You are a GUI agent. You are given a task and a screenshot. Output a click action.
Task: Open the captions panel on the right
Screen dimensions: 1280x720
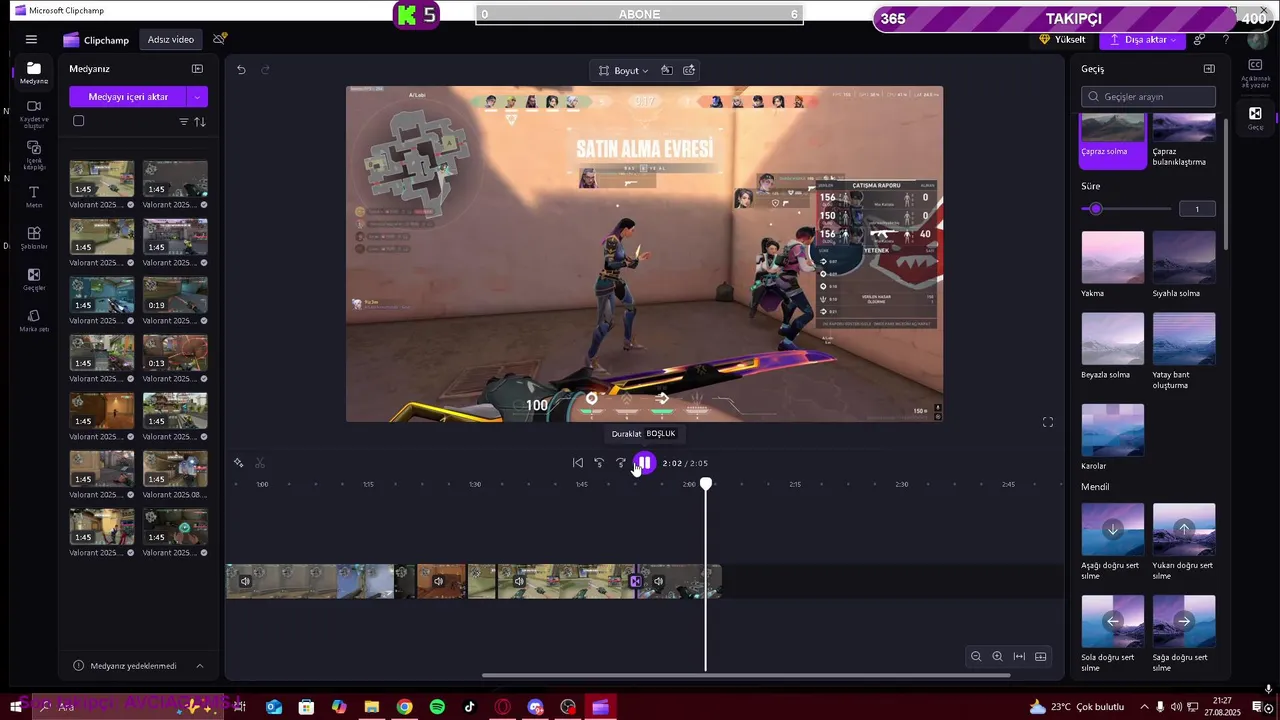tap(1255, 73)
